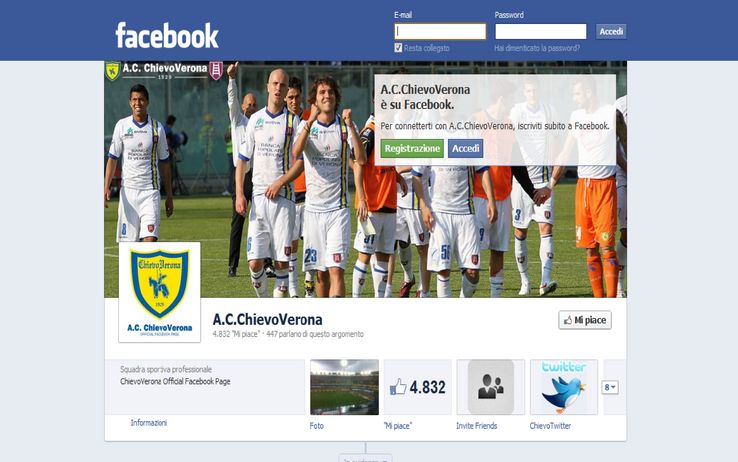This screenshot has height=462, width=738.
Task: Open the stadium Foto thumbnail
Action: (345, 387)
